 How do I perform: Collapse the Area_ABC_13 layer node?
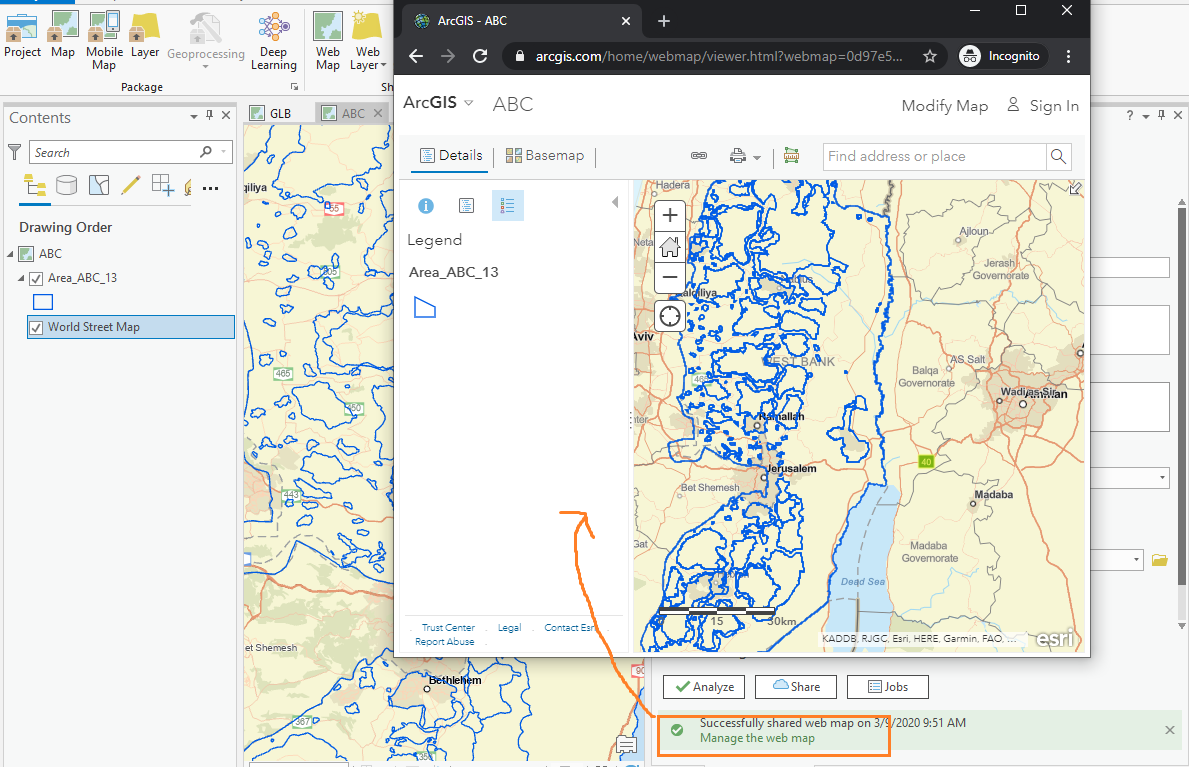coord(21,278)
